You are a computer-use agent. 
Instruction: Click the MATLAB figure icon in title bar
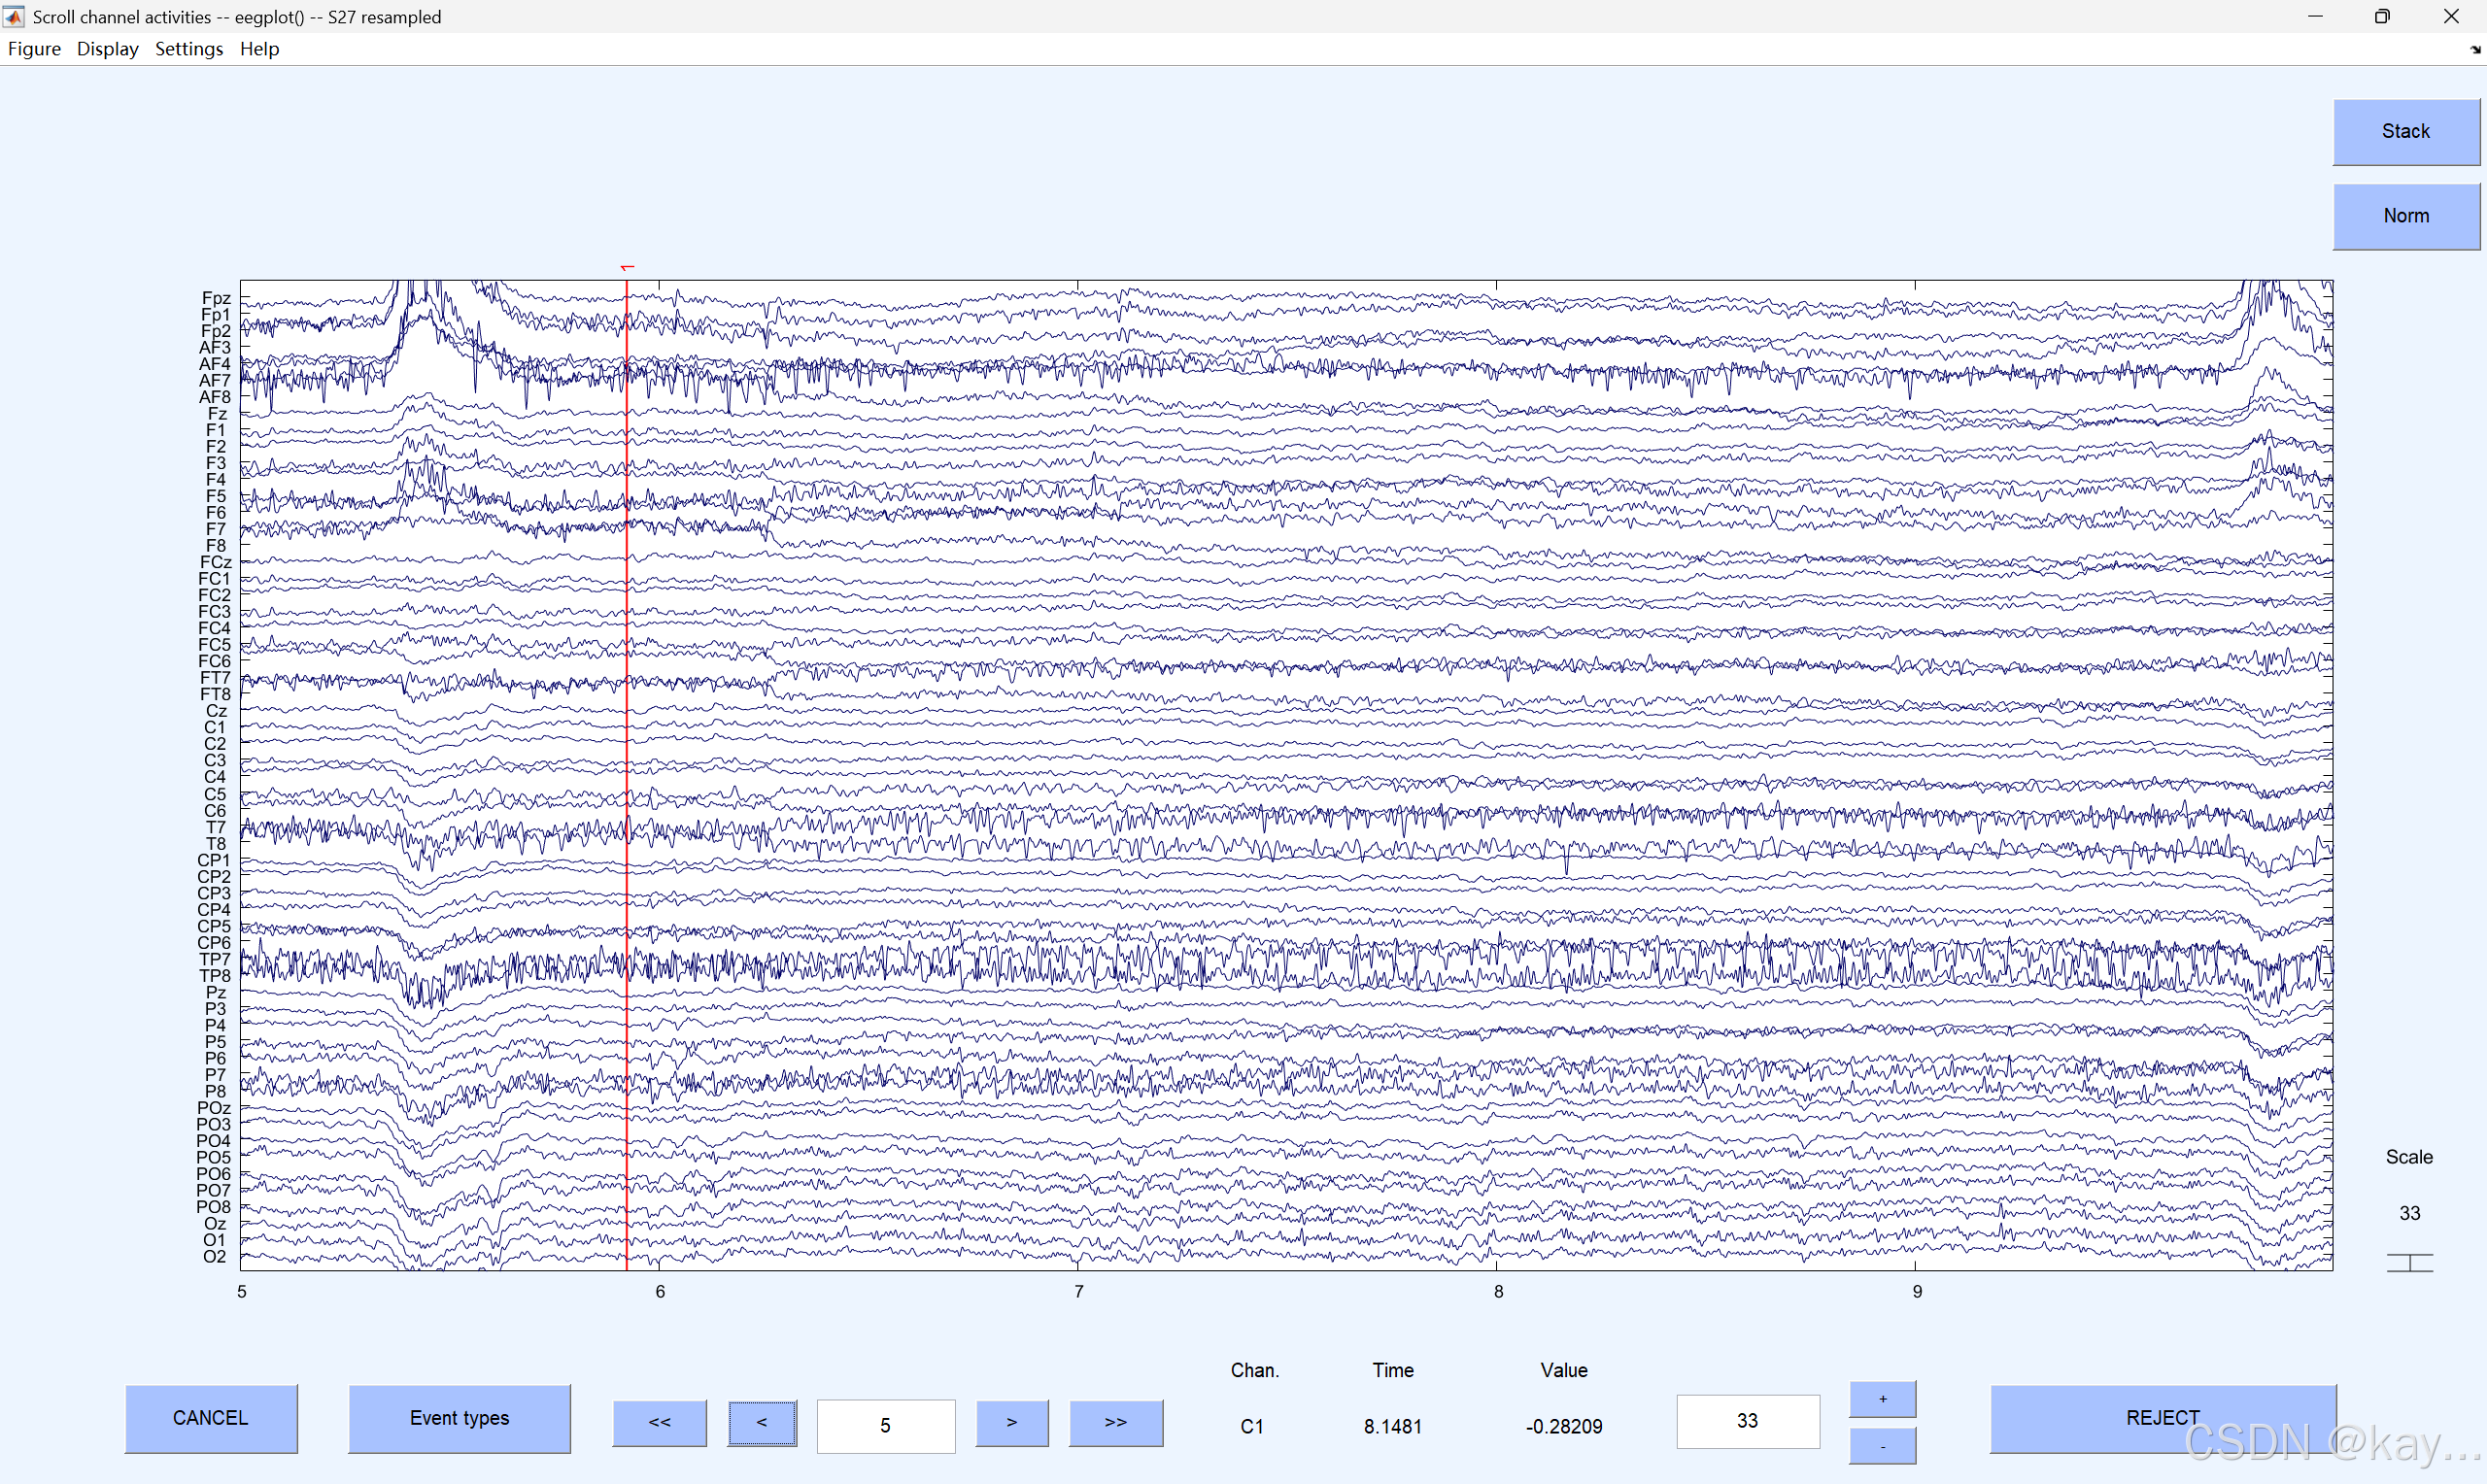point(14,16)
